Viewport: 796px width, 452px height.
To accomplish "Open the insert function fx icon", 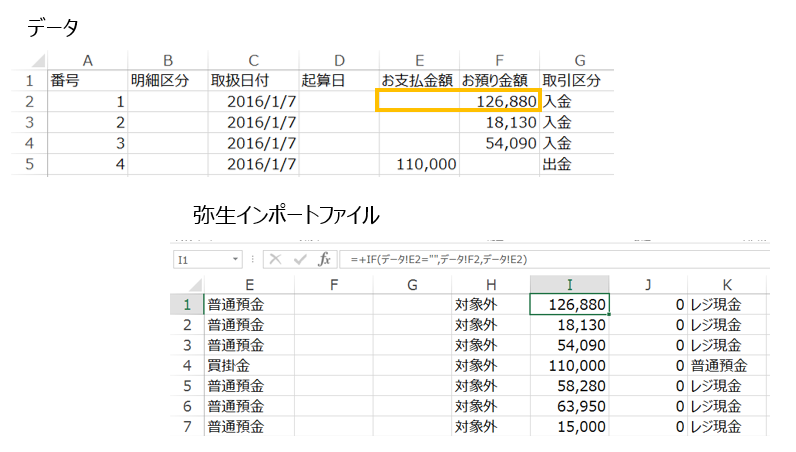I will pyautogui.click(x=324, y=260).
